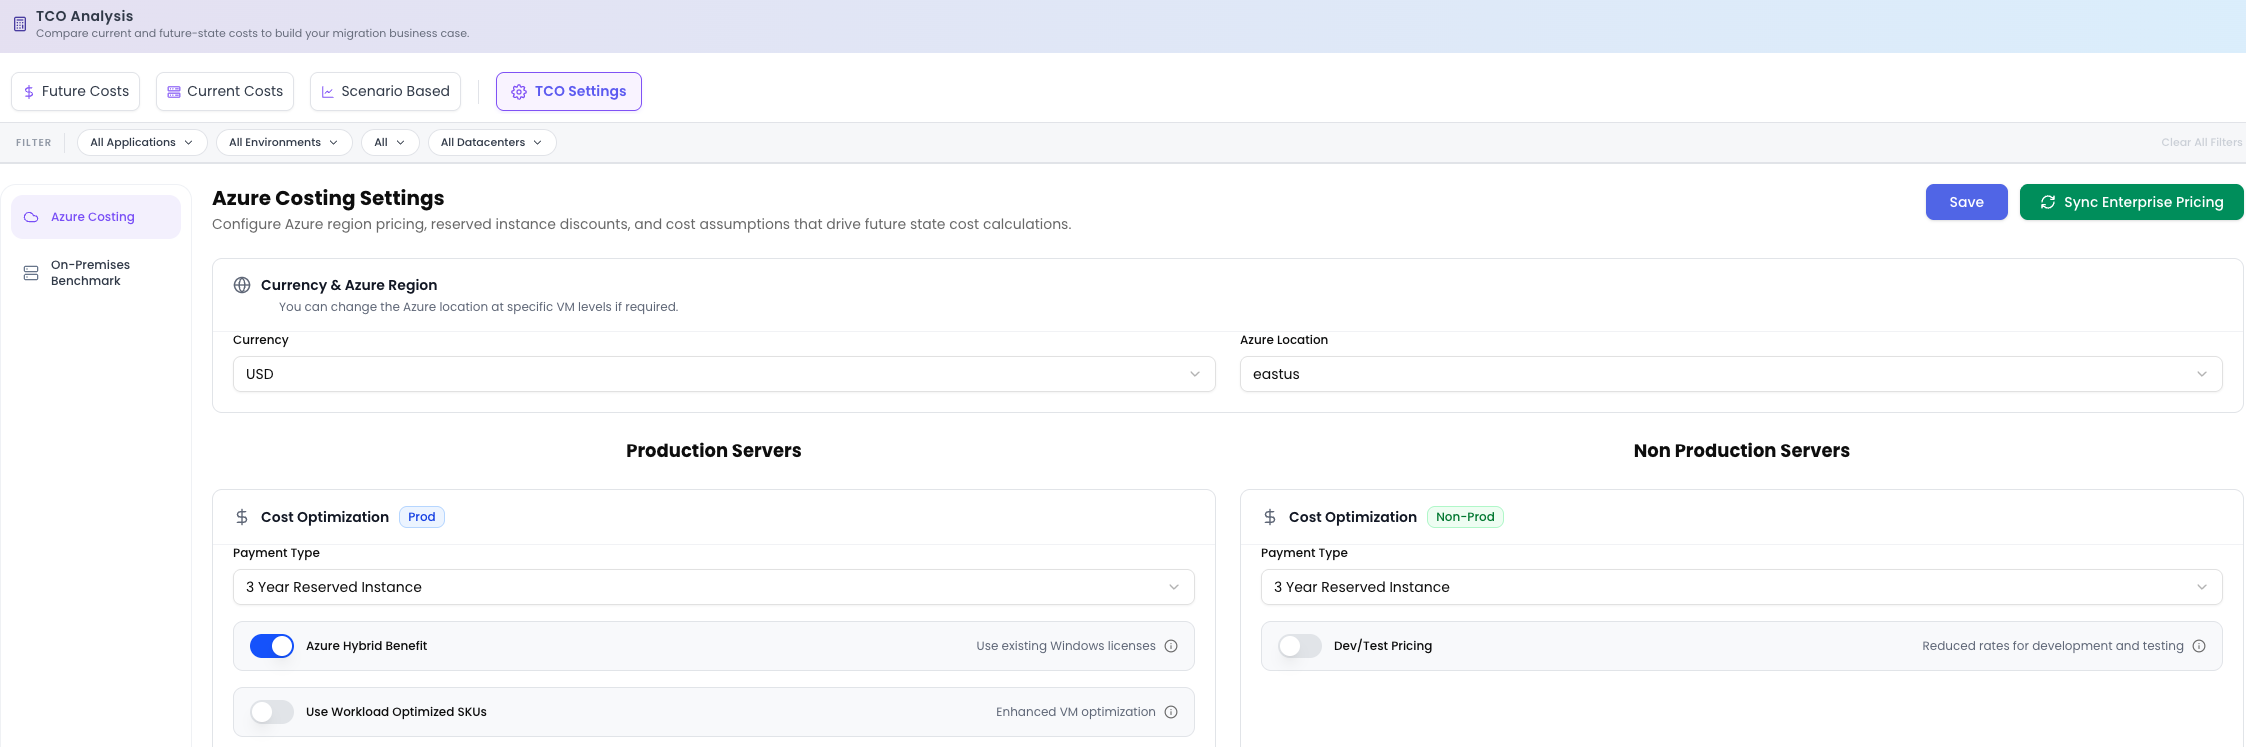This screenshot has width=2246, height=747.
Task: Click the sync arrows icon on Sync Enterprise Pricing
Action: coord(2048,202)
